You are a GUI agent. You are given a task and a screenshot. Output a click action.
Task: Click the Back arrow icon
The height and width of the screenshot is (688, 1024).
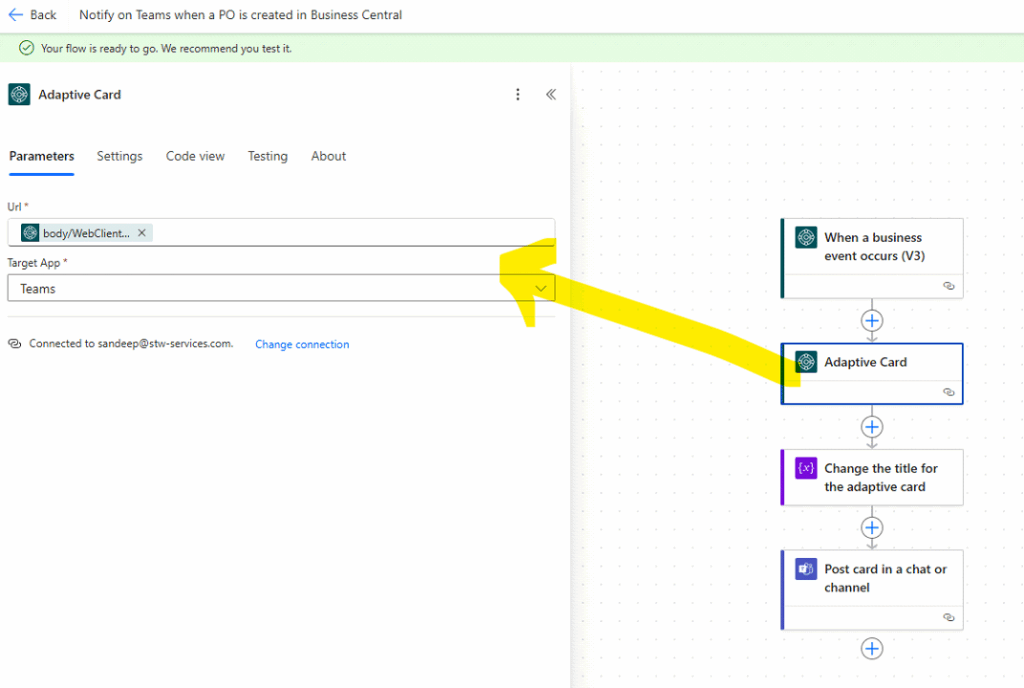(x=16, y=15)
